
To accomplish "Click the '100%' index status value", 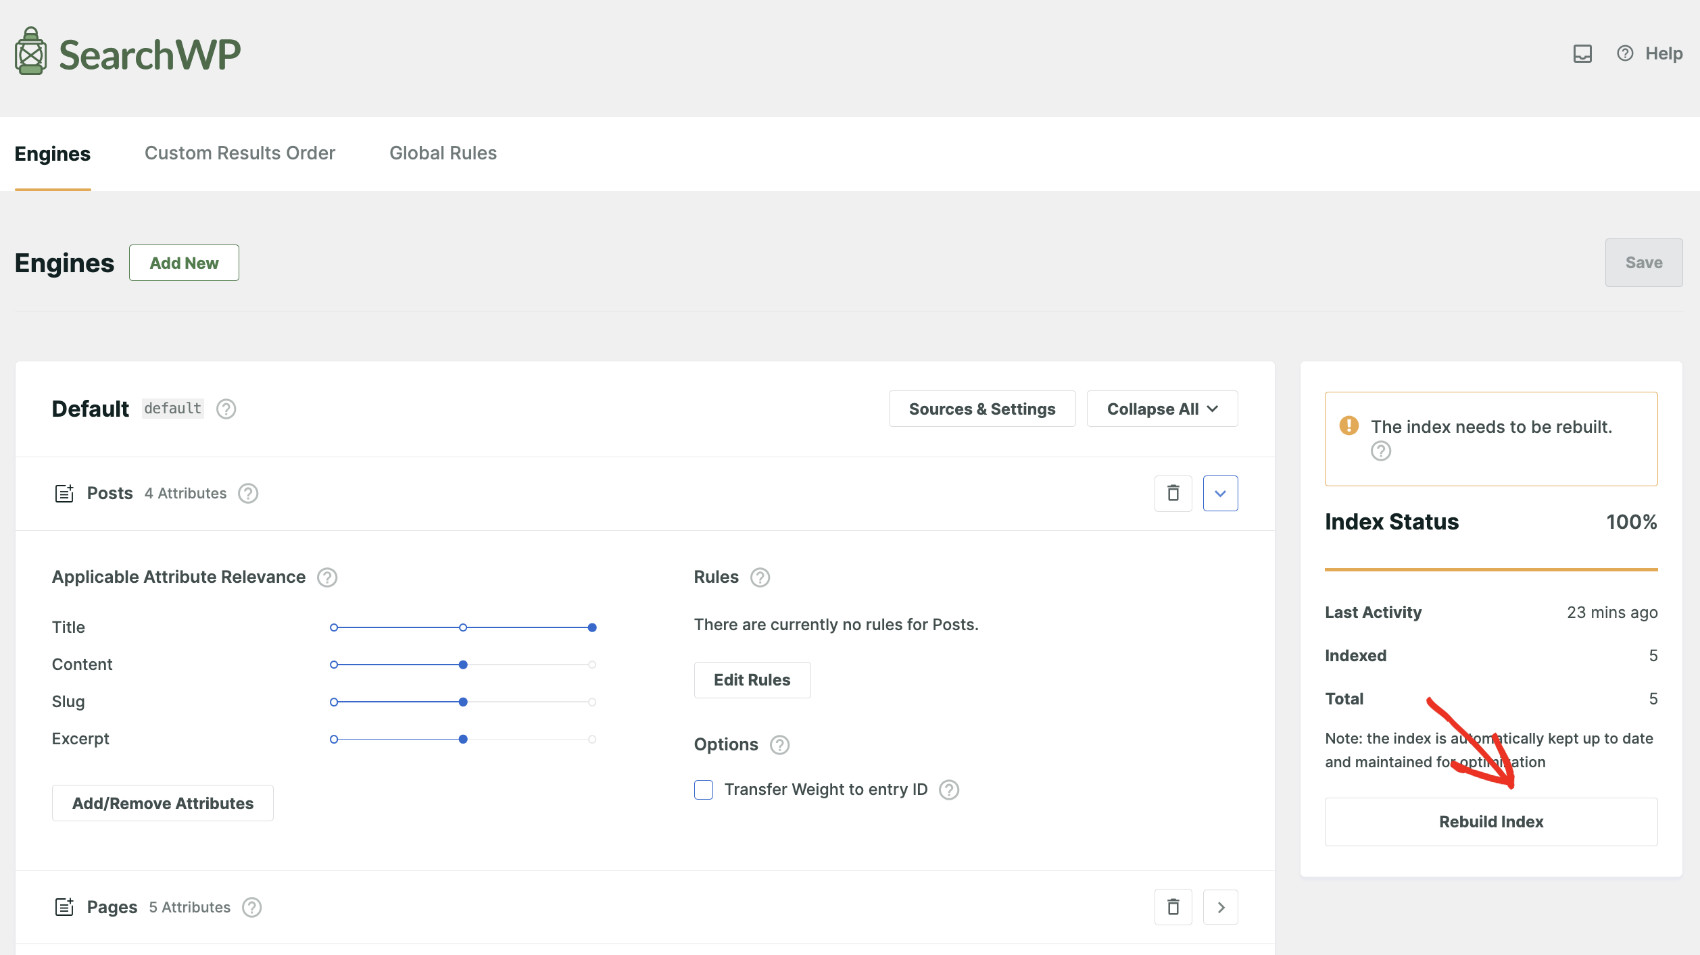I will click(1631, 522).
